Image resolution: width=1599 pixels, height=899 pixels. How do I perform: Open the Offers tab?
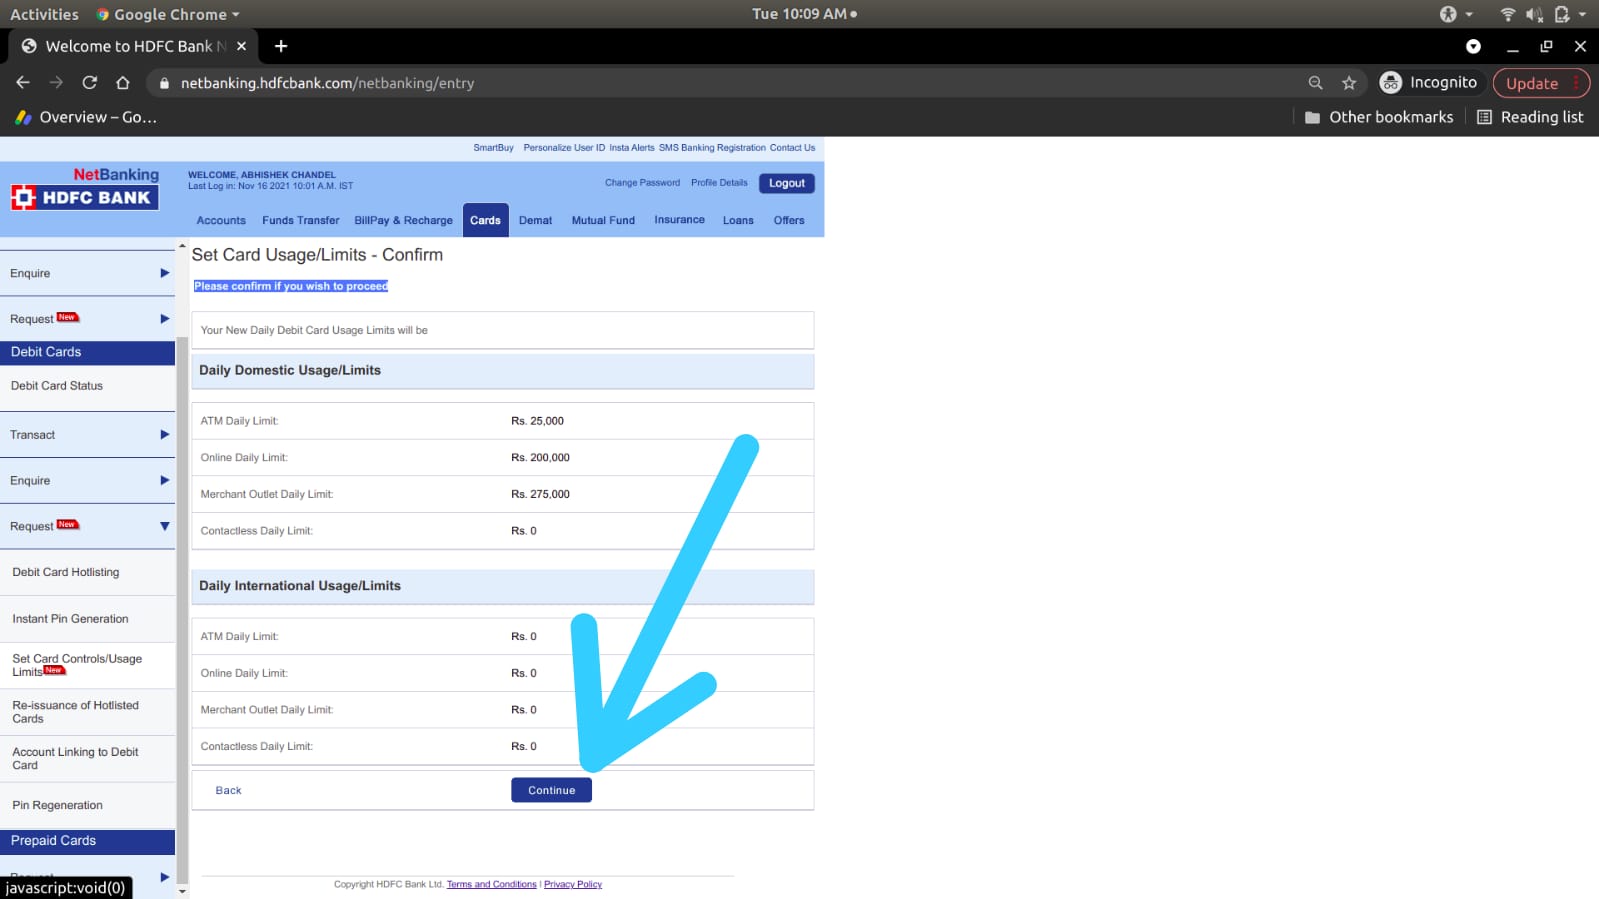click(x=789, y=220)
